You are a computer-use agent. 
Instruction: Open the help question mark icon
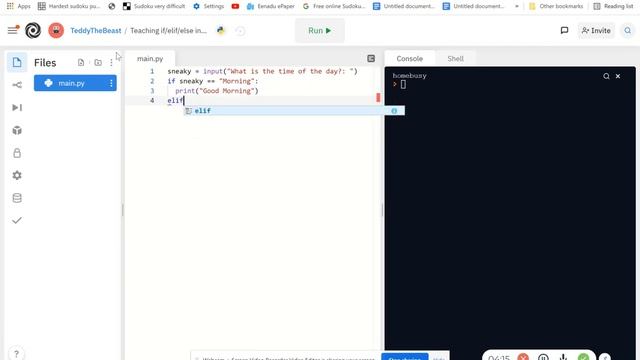[x=16, y=353]
